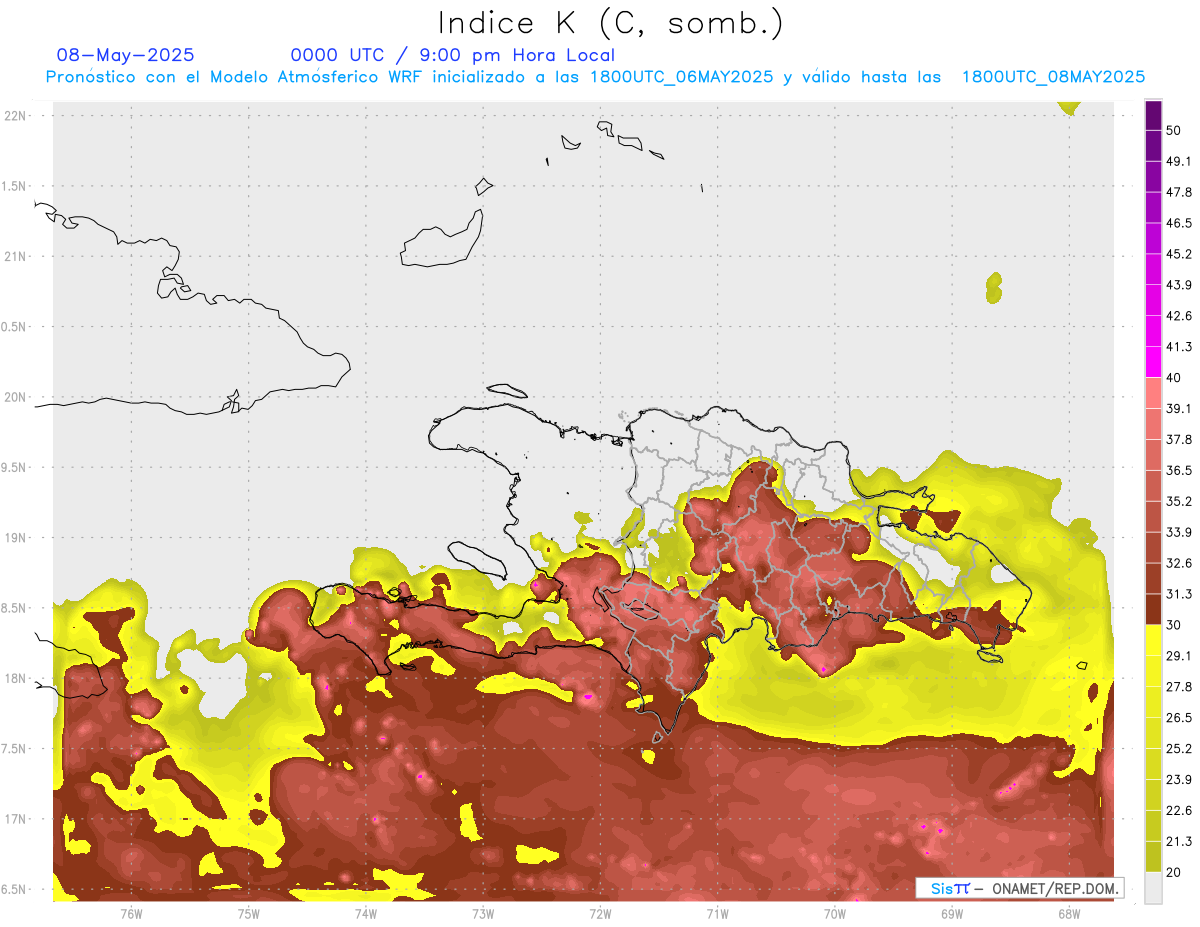The height and width of the screenshot is (927, 1200).
Task: Click the "0000 UTC / 9:00 pm Hora Local" time text
Action: pyautogui.click(x=453, y=55)
